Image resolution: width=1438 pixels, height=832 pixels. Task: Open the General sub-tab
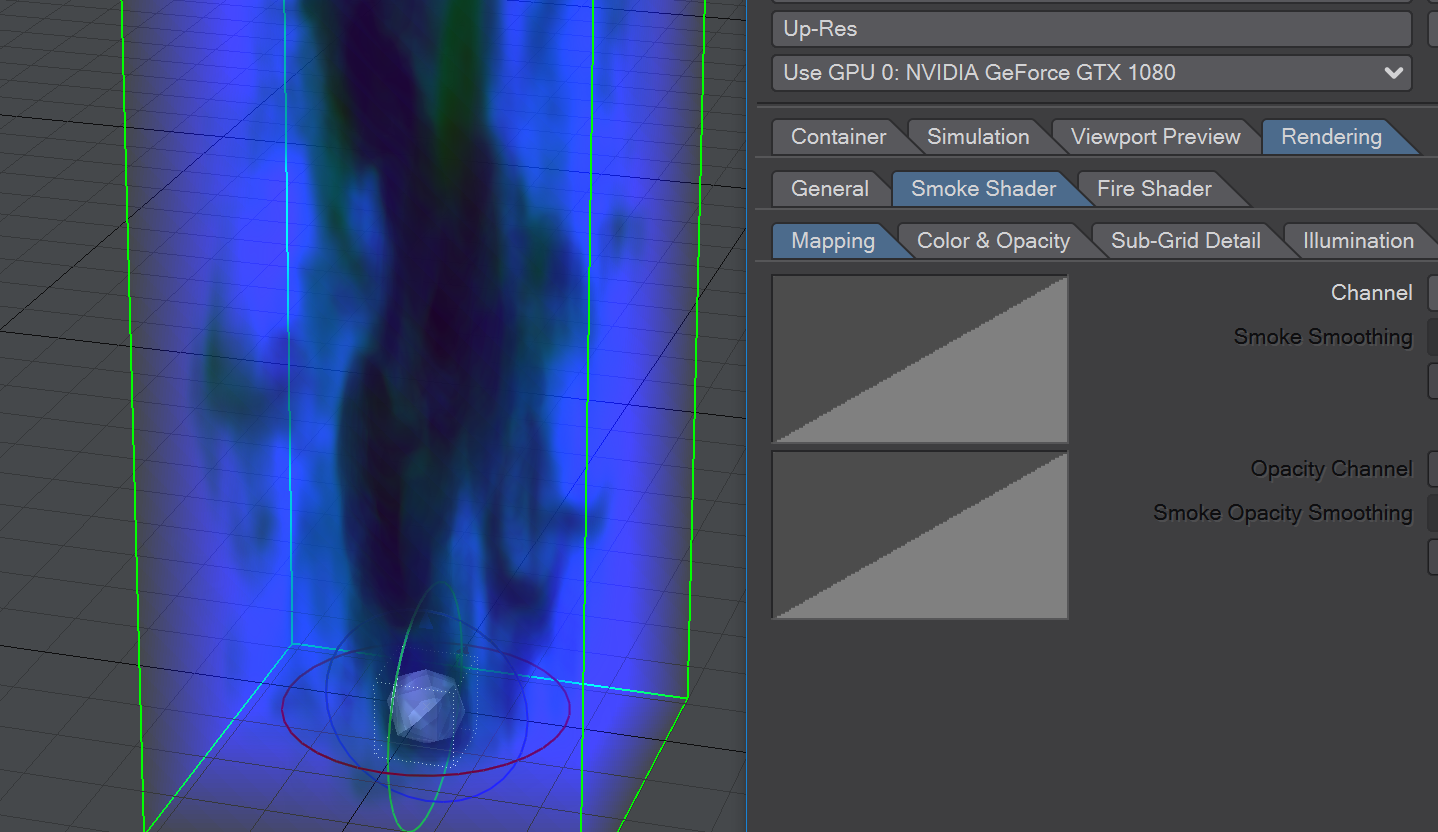tap(829, 189)
